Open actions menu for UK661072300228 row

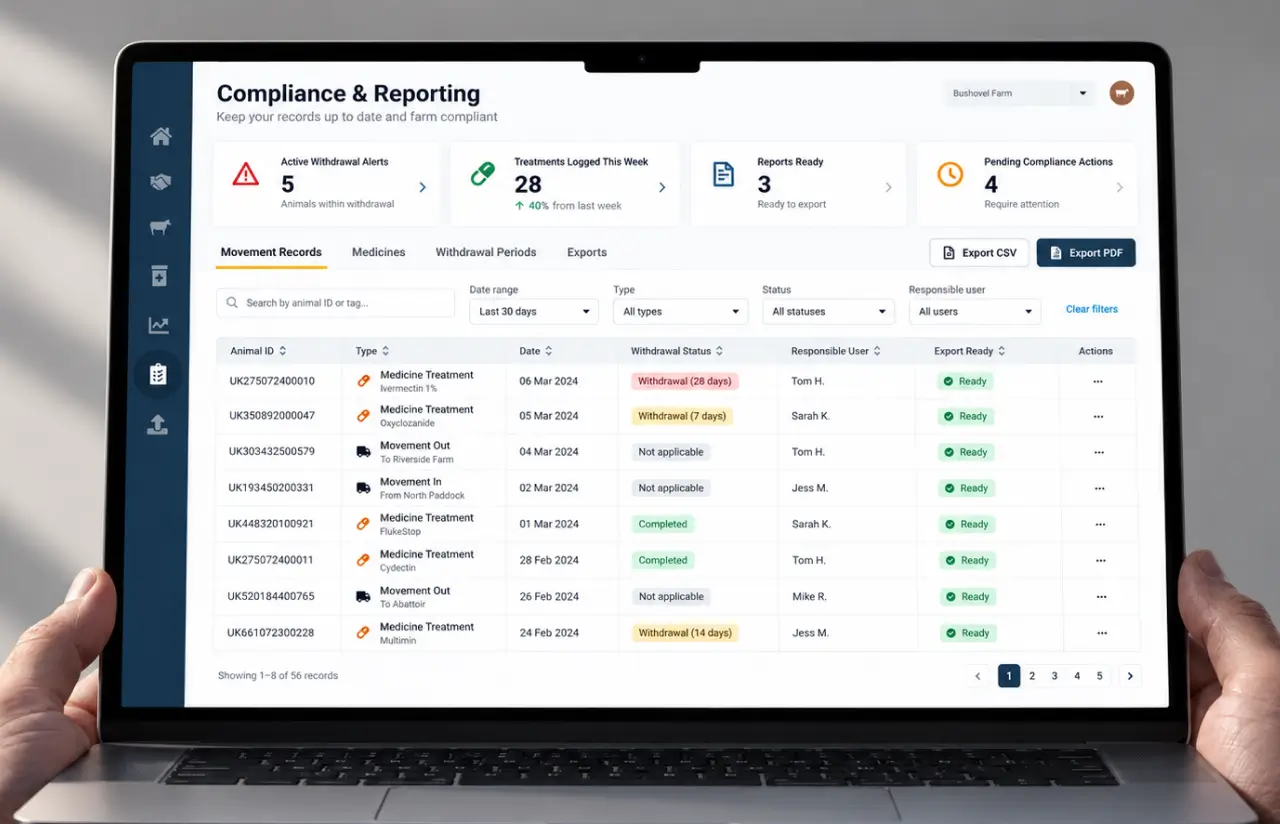click(1102, 633)
